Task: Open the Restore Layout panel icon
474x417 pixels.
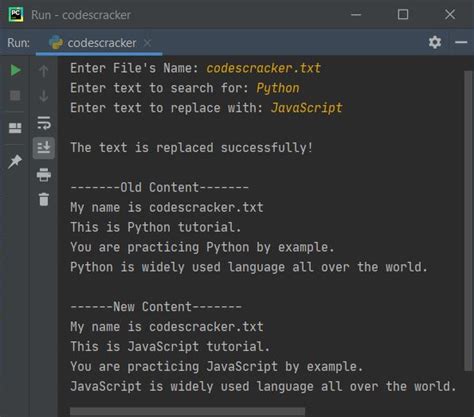Action: pos(15,128)
